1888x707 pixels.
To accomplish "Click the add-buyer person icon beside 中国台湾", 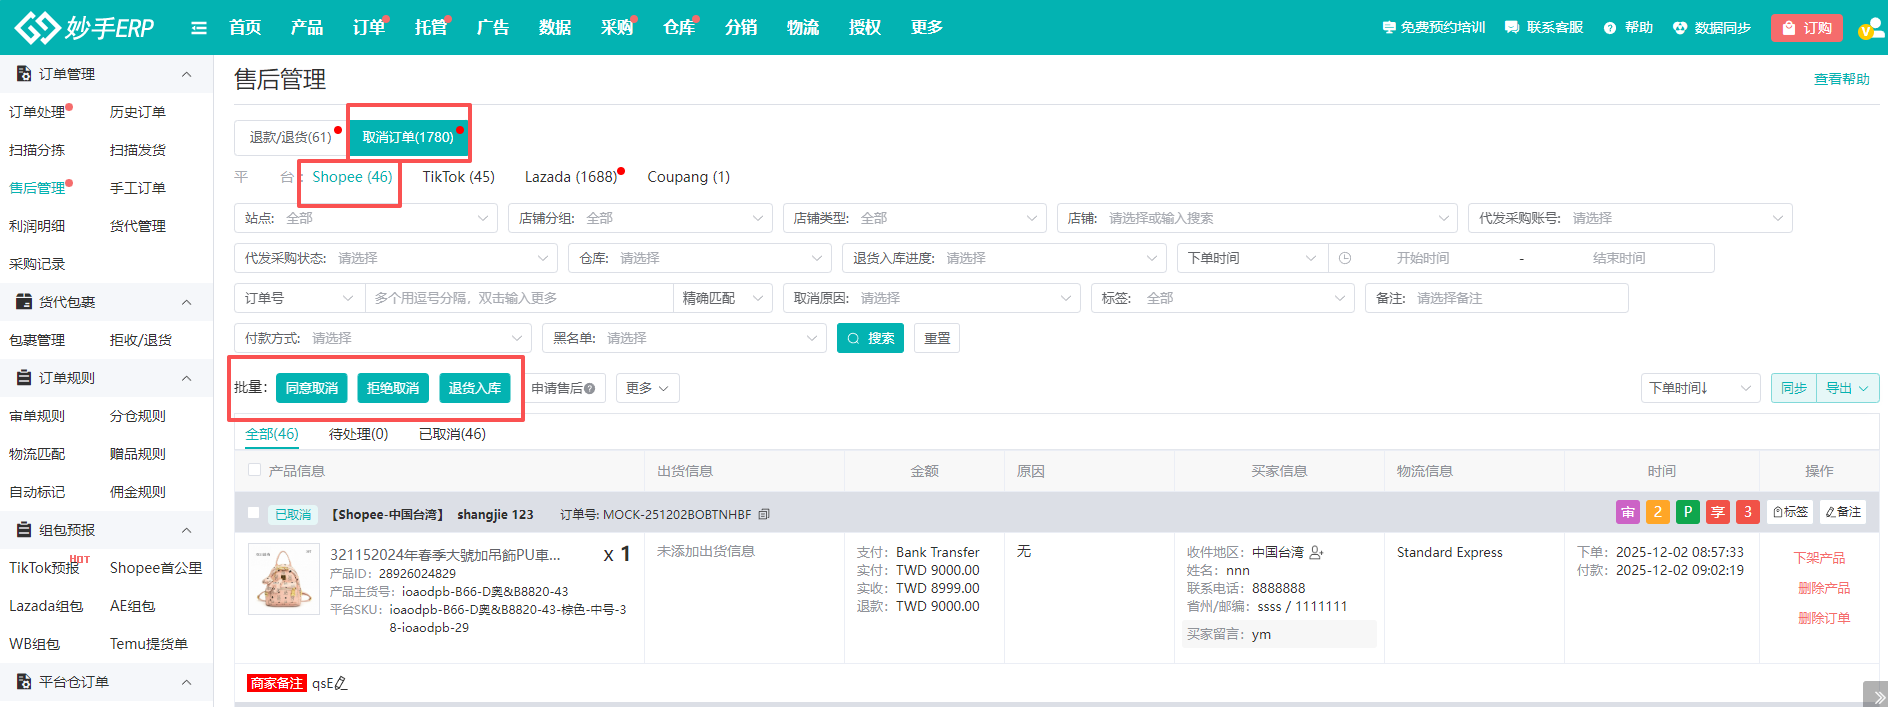I will coord(1316,552).
